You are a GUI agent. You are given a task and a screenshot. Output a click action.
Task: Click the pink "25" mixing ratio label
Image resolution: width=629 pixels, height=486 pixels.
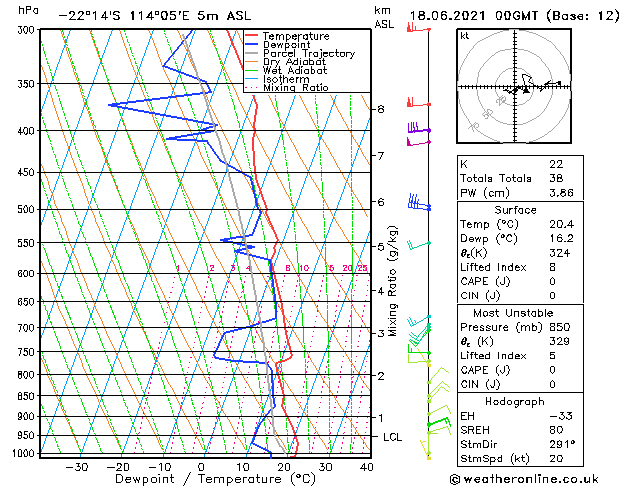[363, 268]
